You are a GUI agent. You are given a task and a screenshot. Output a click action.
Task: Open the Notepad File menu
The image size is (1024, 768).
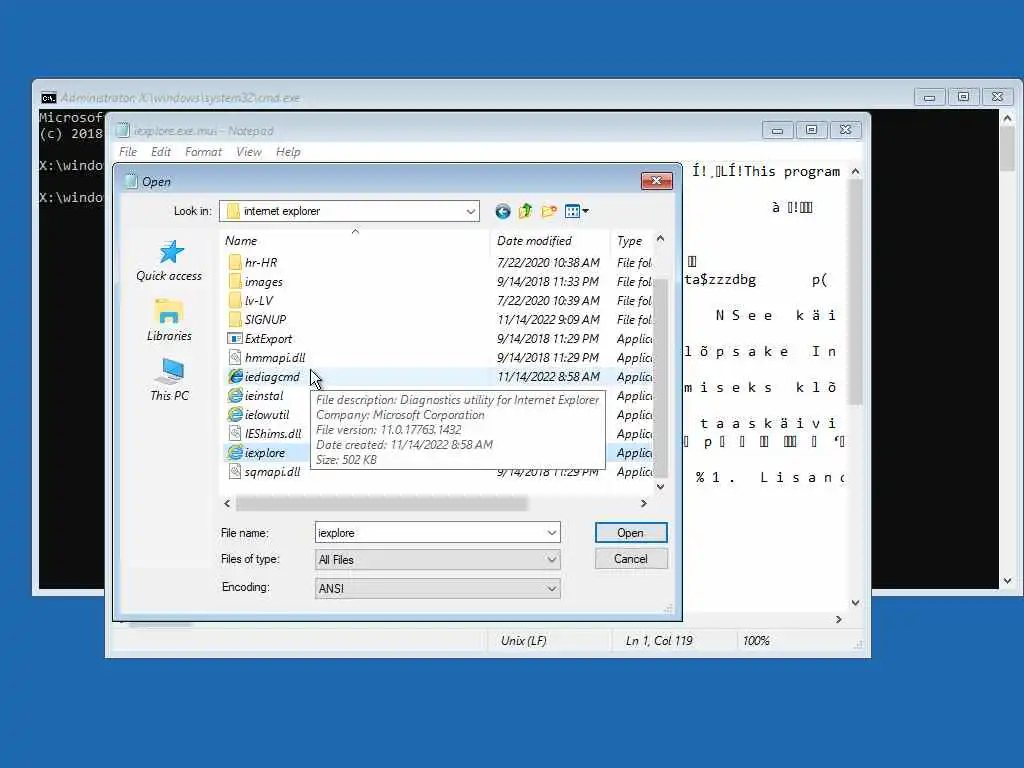pos(128,152)
